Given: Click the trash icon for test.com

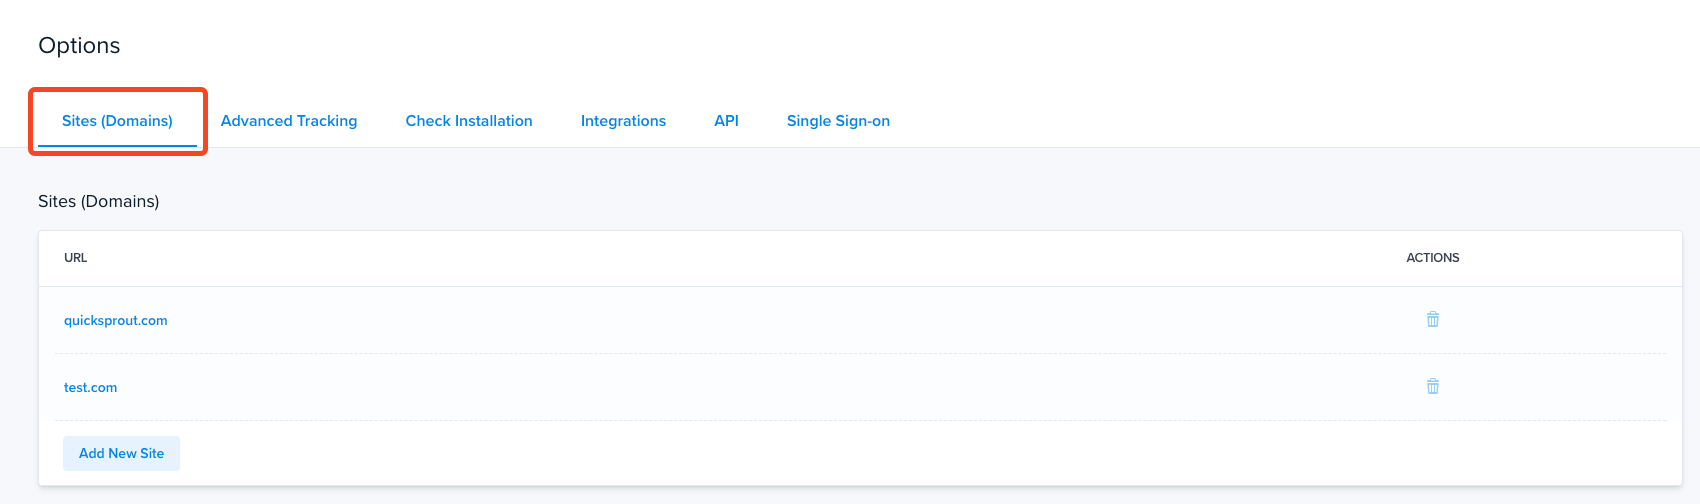Looking at the screenshot, I should (x=1433, y=387).
